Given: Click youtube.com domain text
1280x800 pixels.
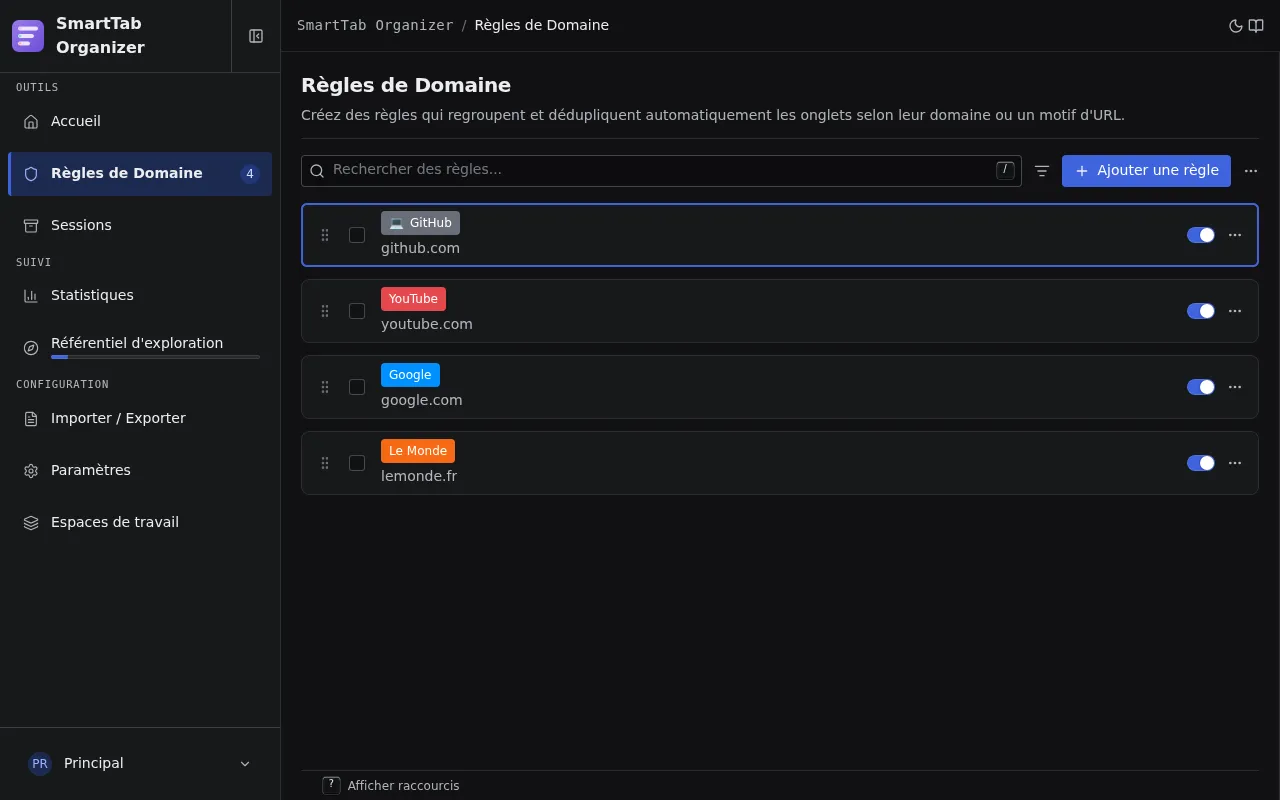Looking at the screenshot, I should pyautogui.click(x=427, y=324).
